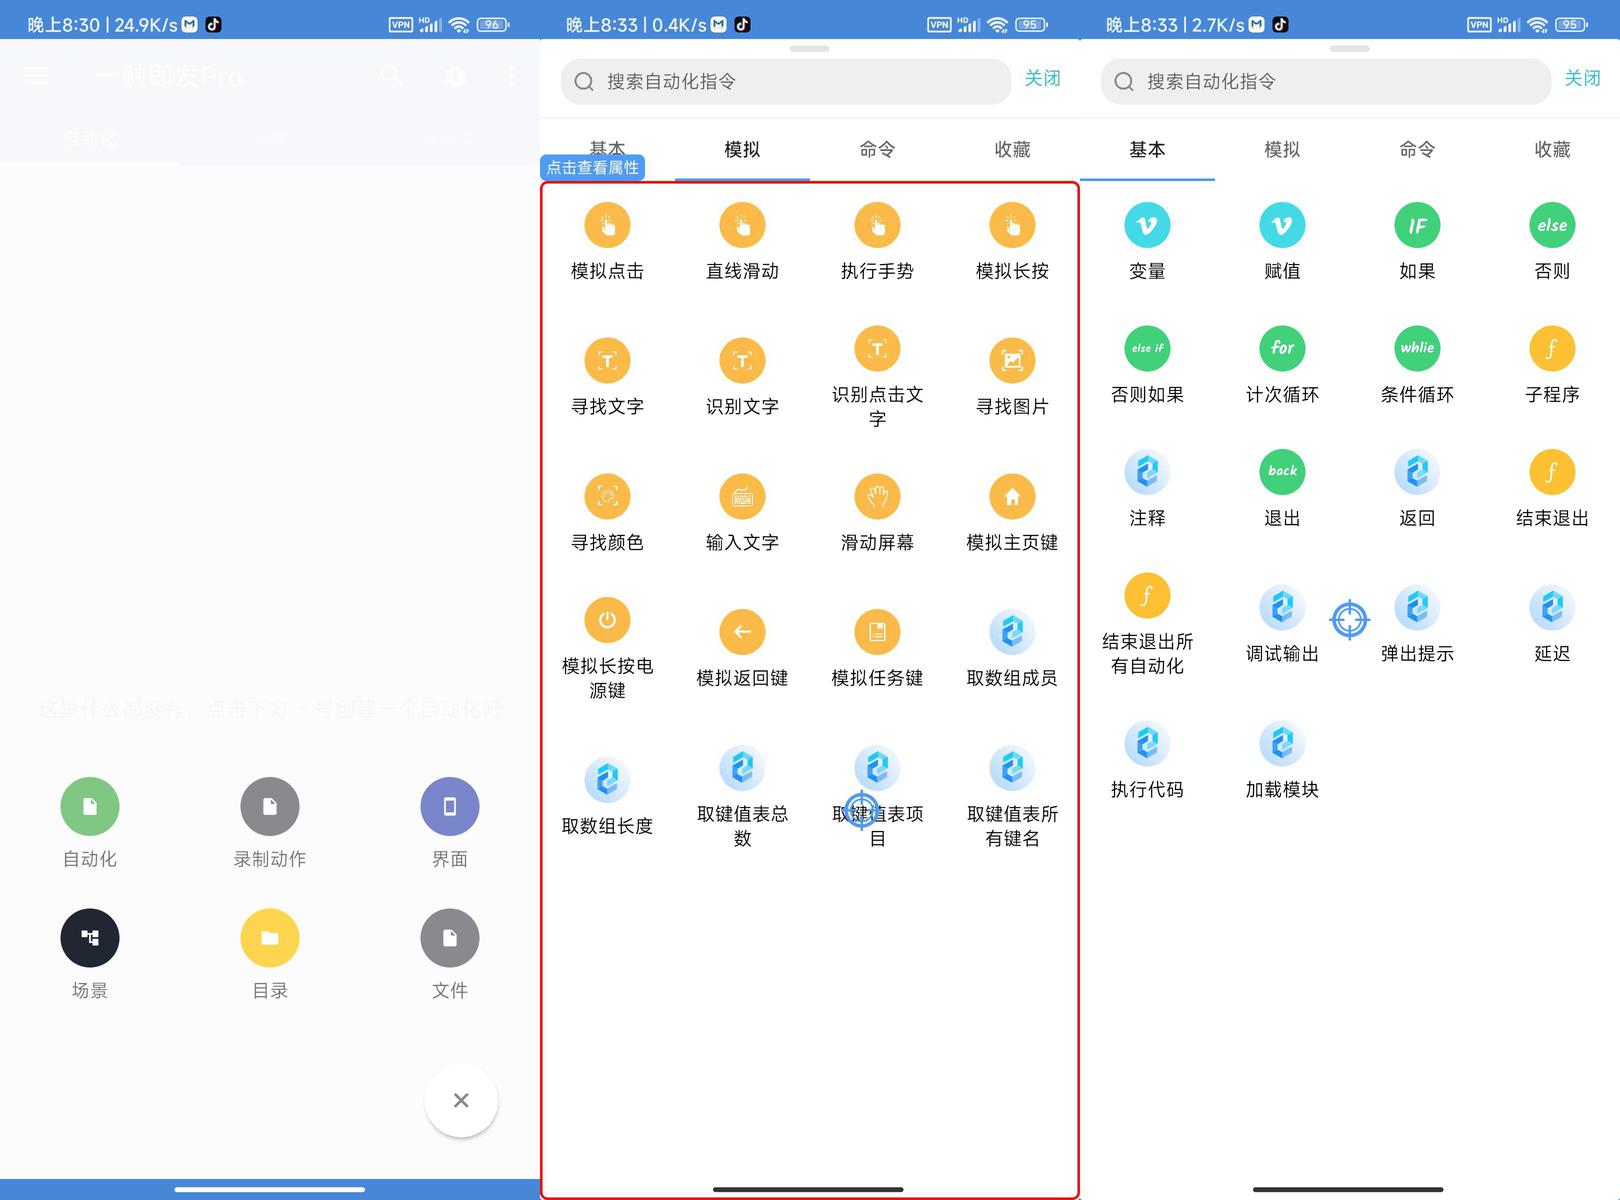Screen dimensions: 1620x1200
Task: Create a new 场景 scene item
Action: [x=90, y=938]
